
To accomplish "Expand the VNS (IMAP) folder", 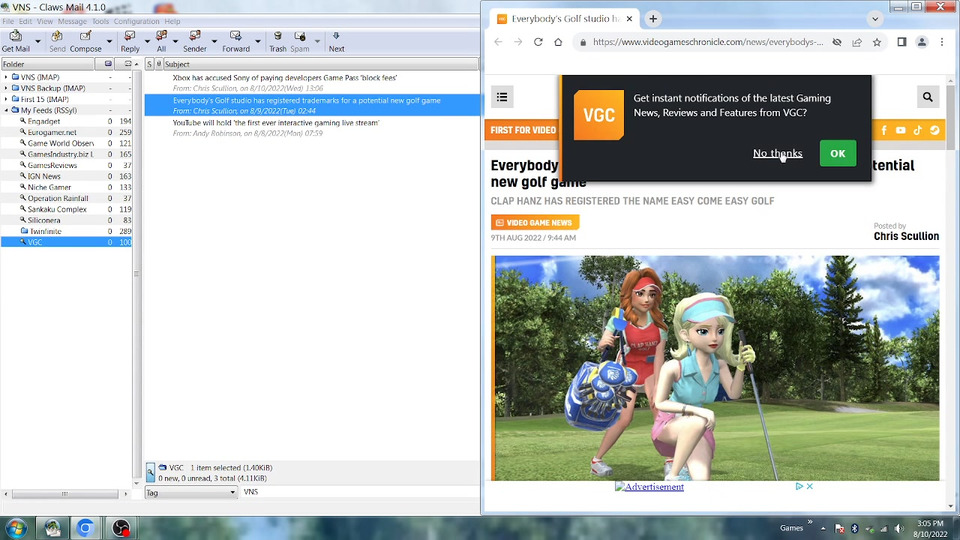I will pos(7,77).
